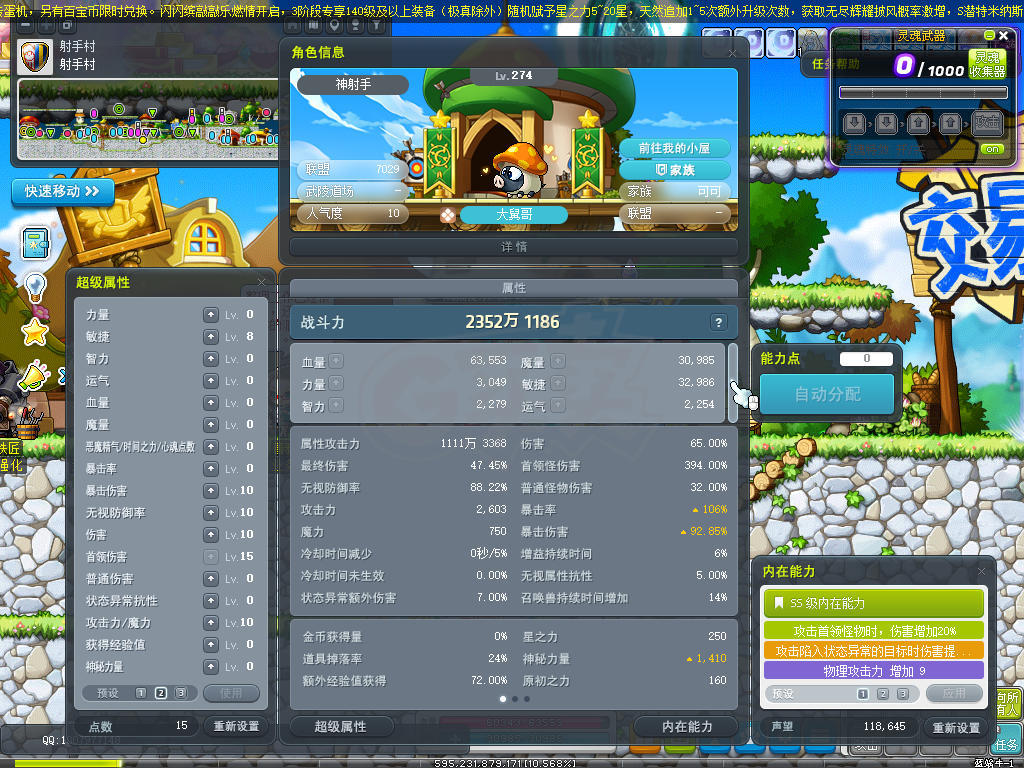The image size is (1024, 768).
Task: Click the 神射手 job label
Action: [353, 84]
